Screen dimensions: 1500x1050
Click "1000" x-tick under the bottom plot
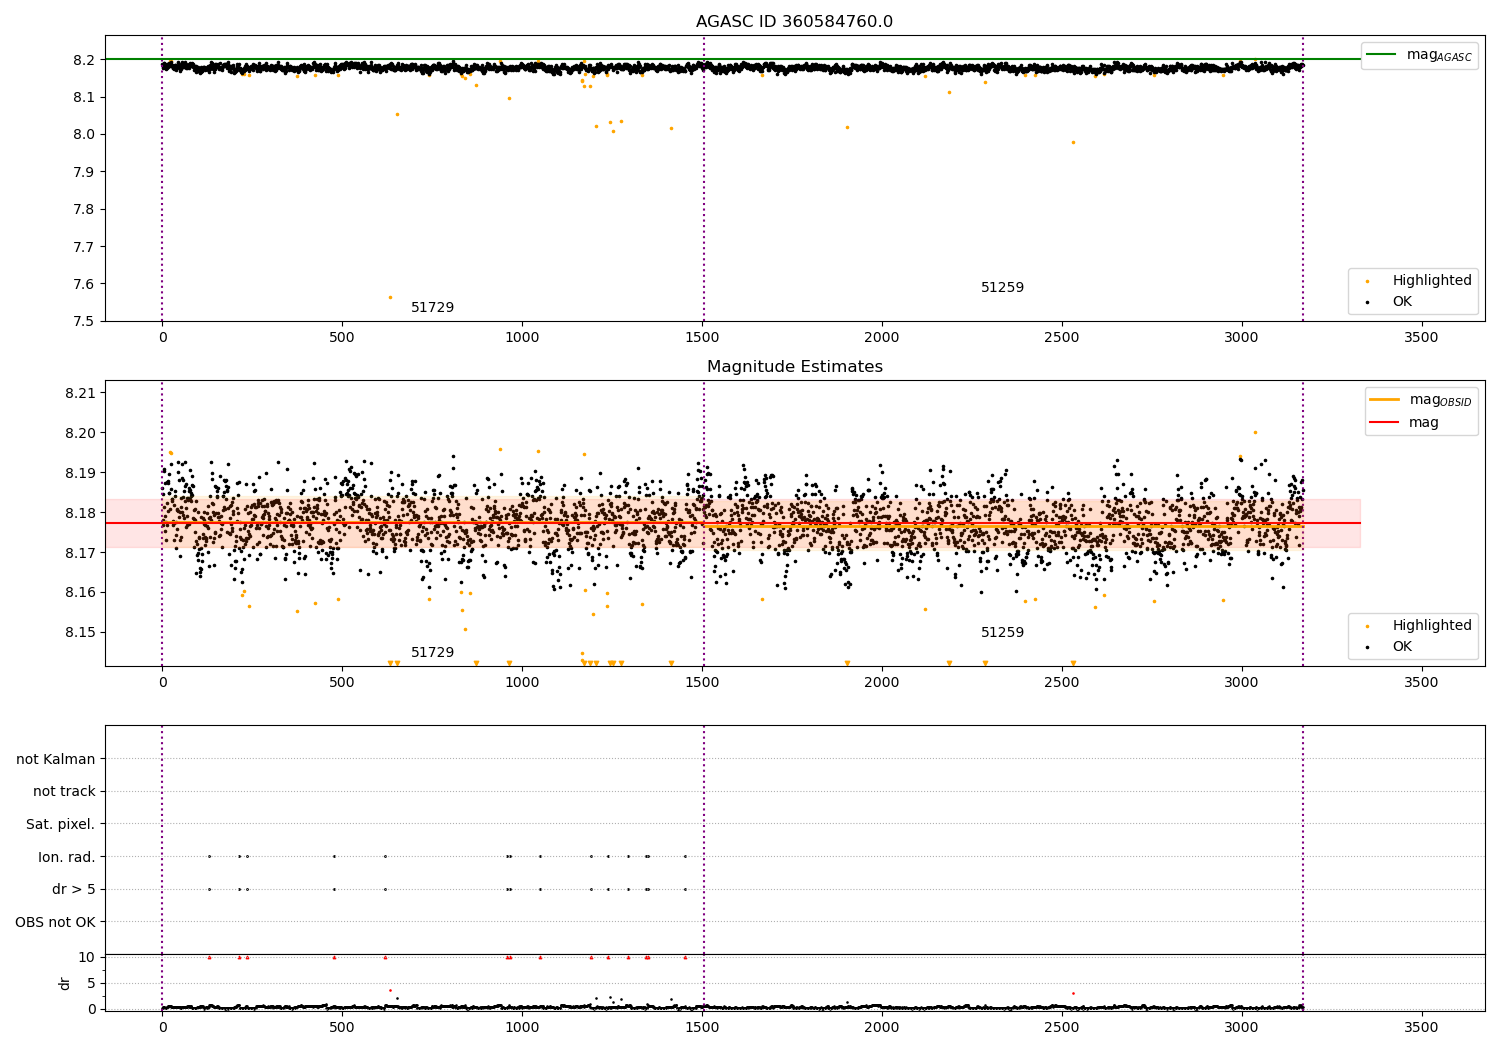coord(522,1027)
